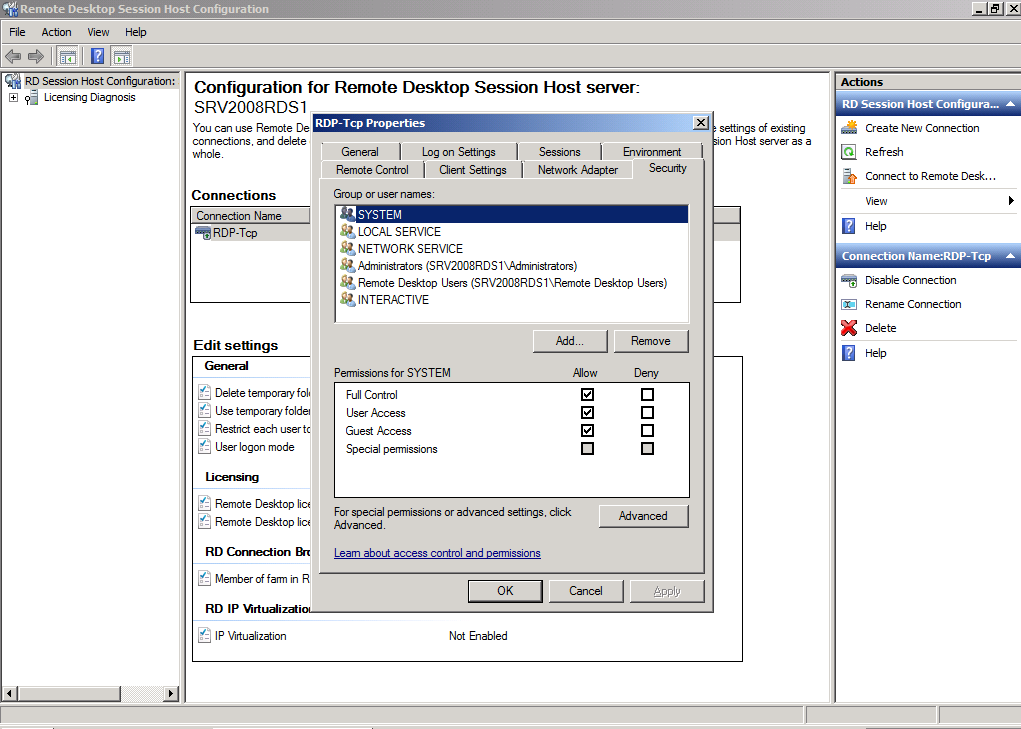Switch to the Remote Control tab
This screenshot has height=729, width=1021.
pyautogui.click(x=372, y=170)
